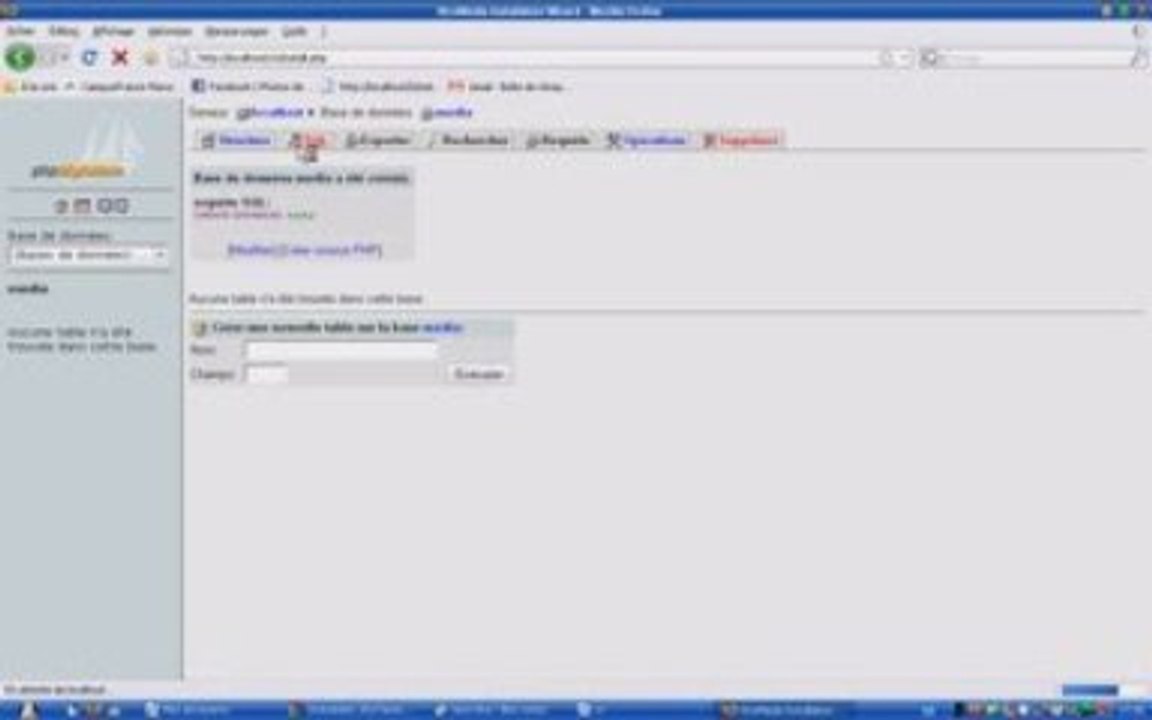
Task: Click the moodle link in create-table heading
Action: [x=443, y=328]
